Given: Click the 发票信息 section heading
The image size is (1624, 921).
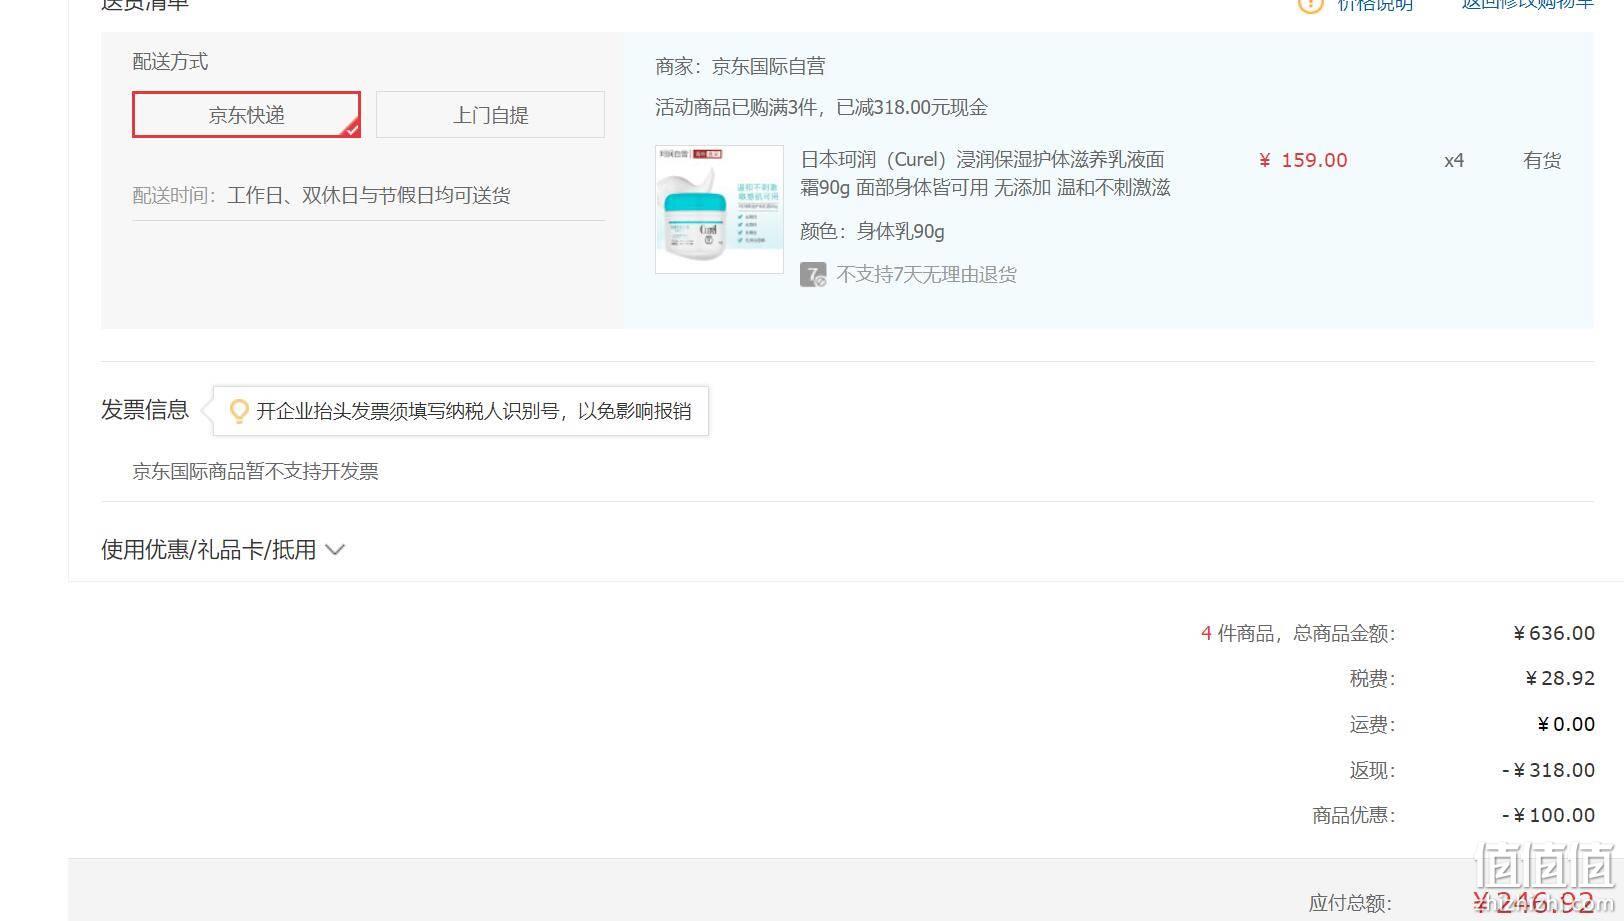Looking at the screenshot, I should pyautogui.click(x=145, y=410).
